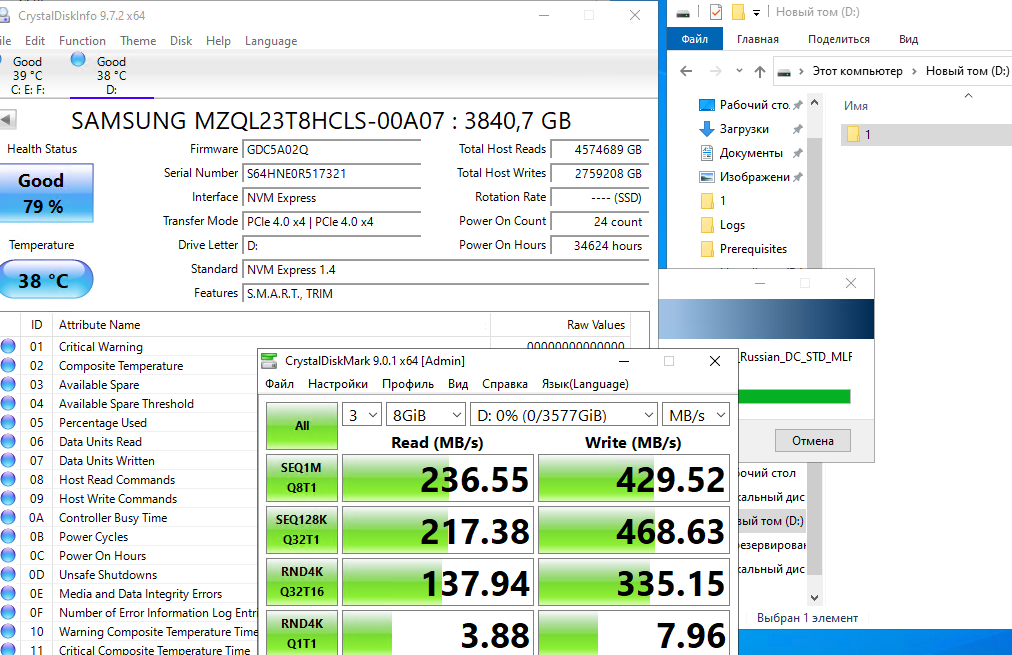Open the MB/s unit dropdown

(x=695, y=415)
